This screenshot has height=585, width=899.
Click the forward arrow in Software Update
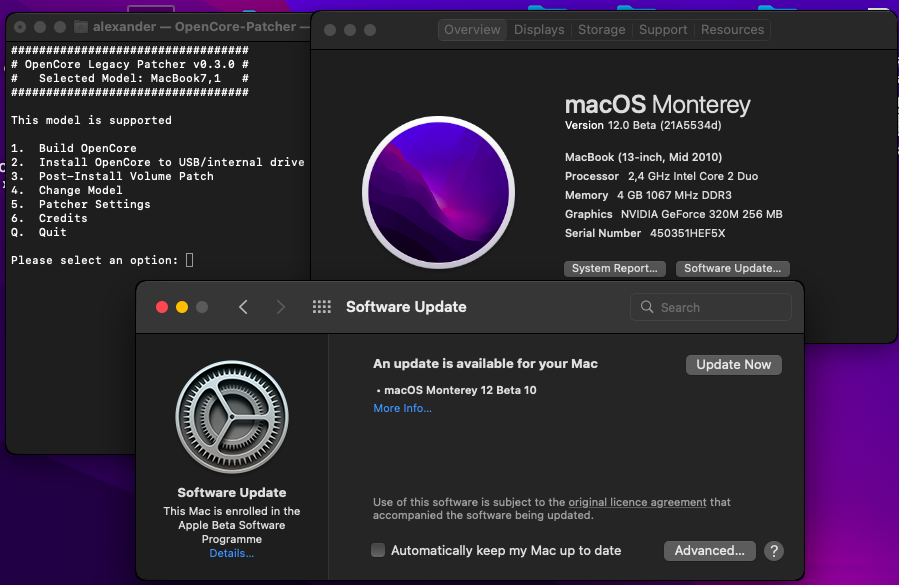[x=280, y=307]
